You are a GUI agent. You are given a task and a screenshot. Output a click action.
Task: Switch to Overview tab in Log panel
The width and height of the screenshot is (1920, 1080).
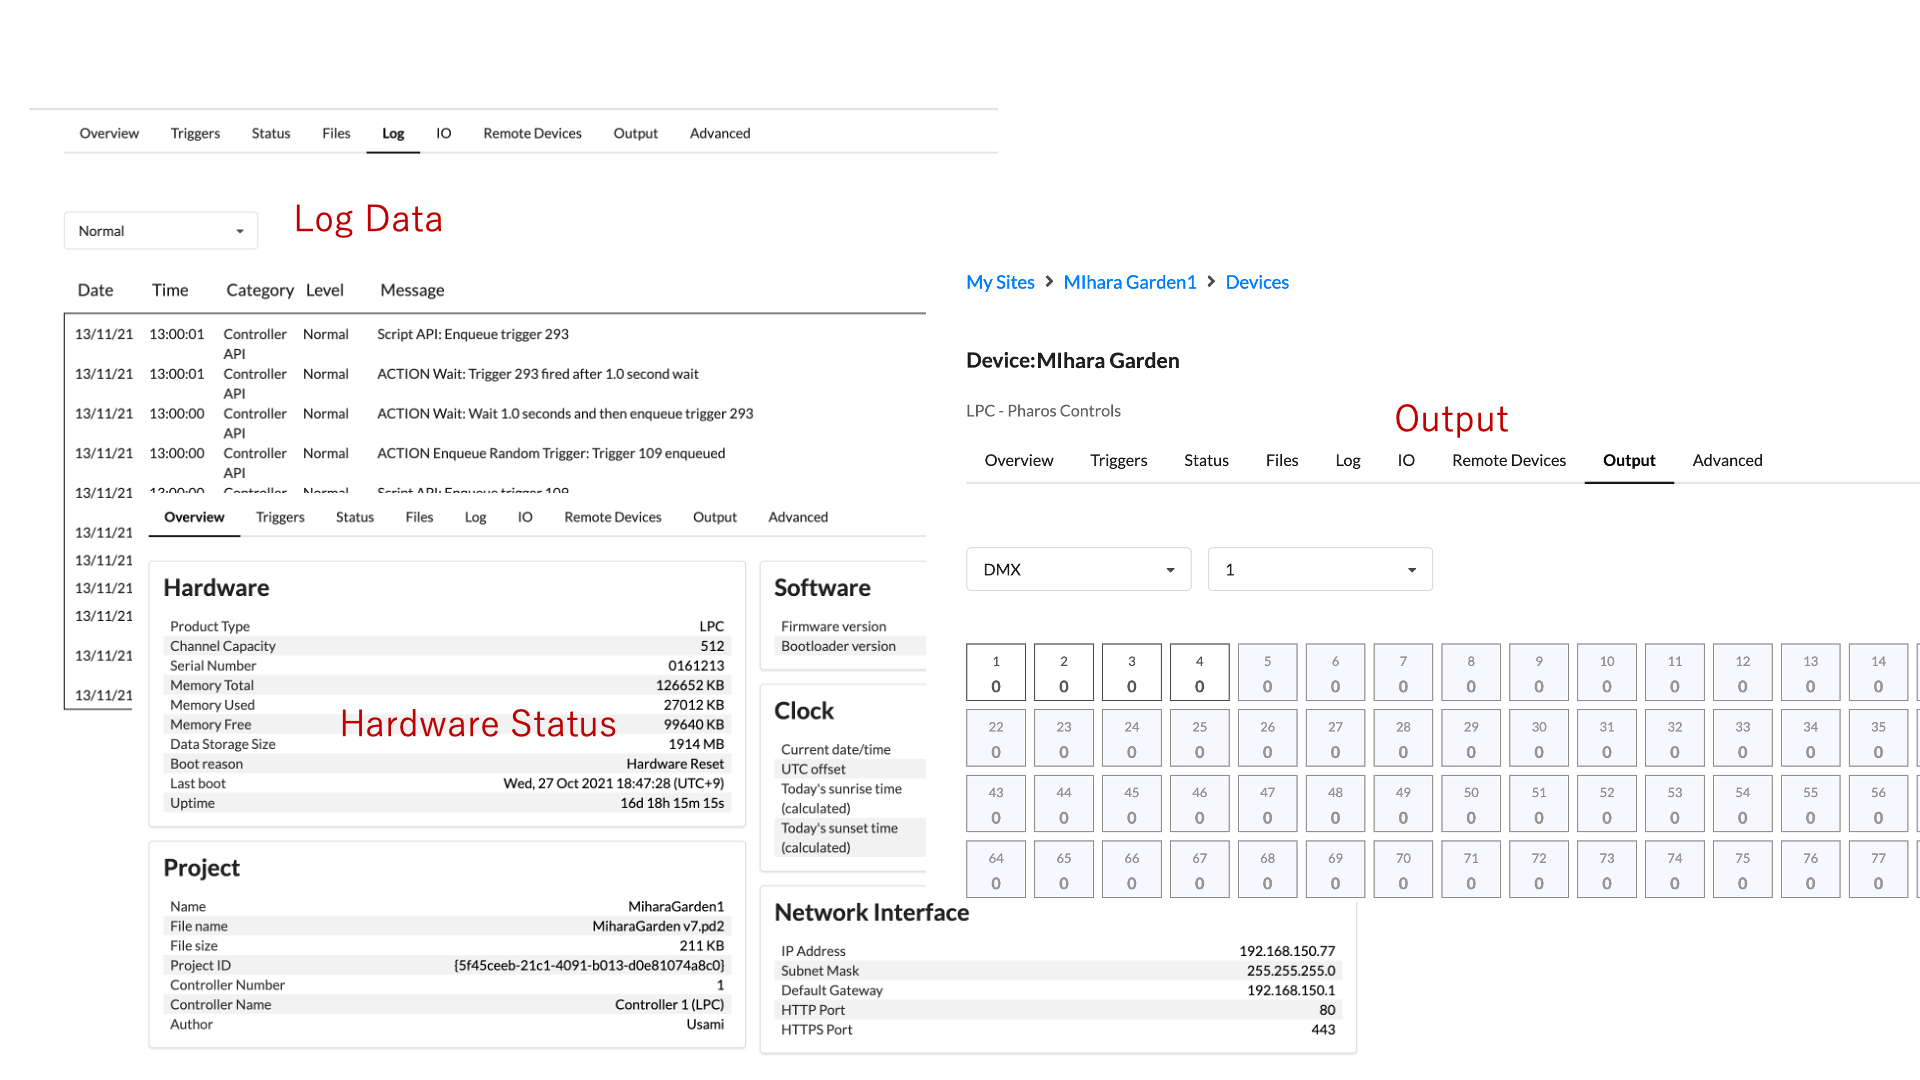tap(109, 133)
